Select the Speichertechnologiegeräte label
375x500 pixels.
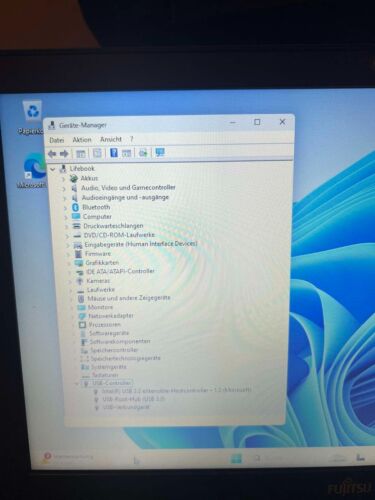click(x=125, y=358)
